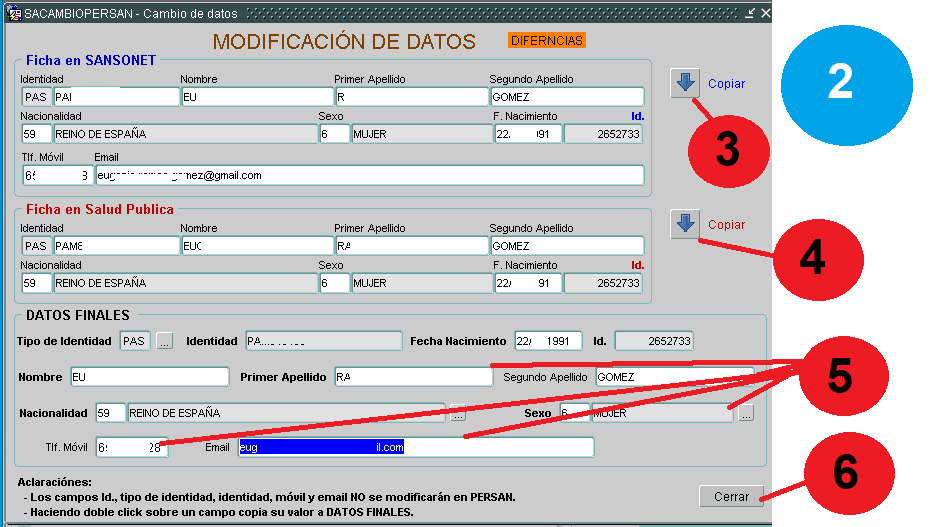The width and height of the screenshot is (932, 527).
Task: Select the Email field in DATOS FINALES
Action: [x=415, y=447]
